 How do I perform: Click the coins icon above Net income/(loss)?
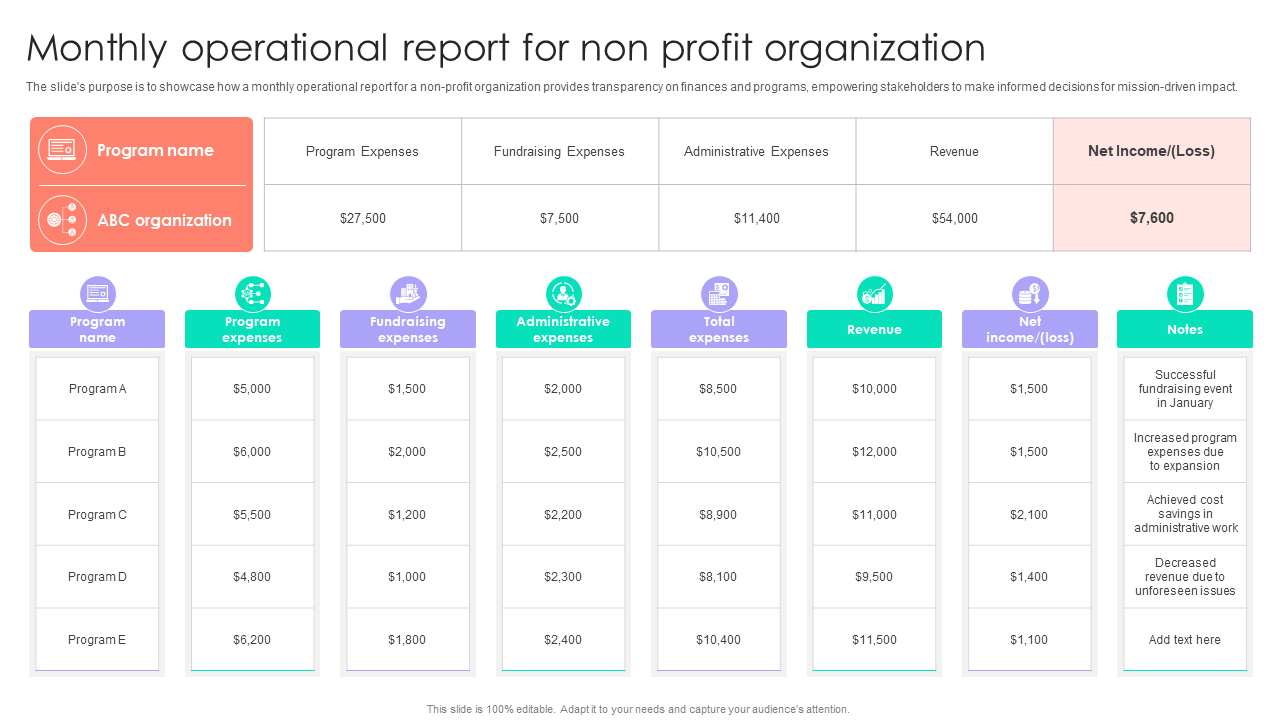[x=1030, y=294]
